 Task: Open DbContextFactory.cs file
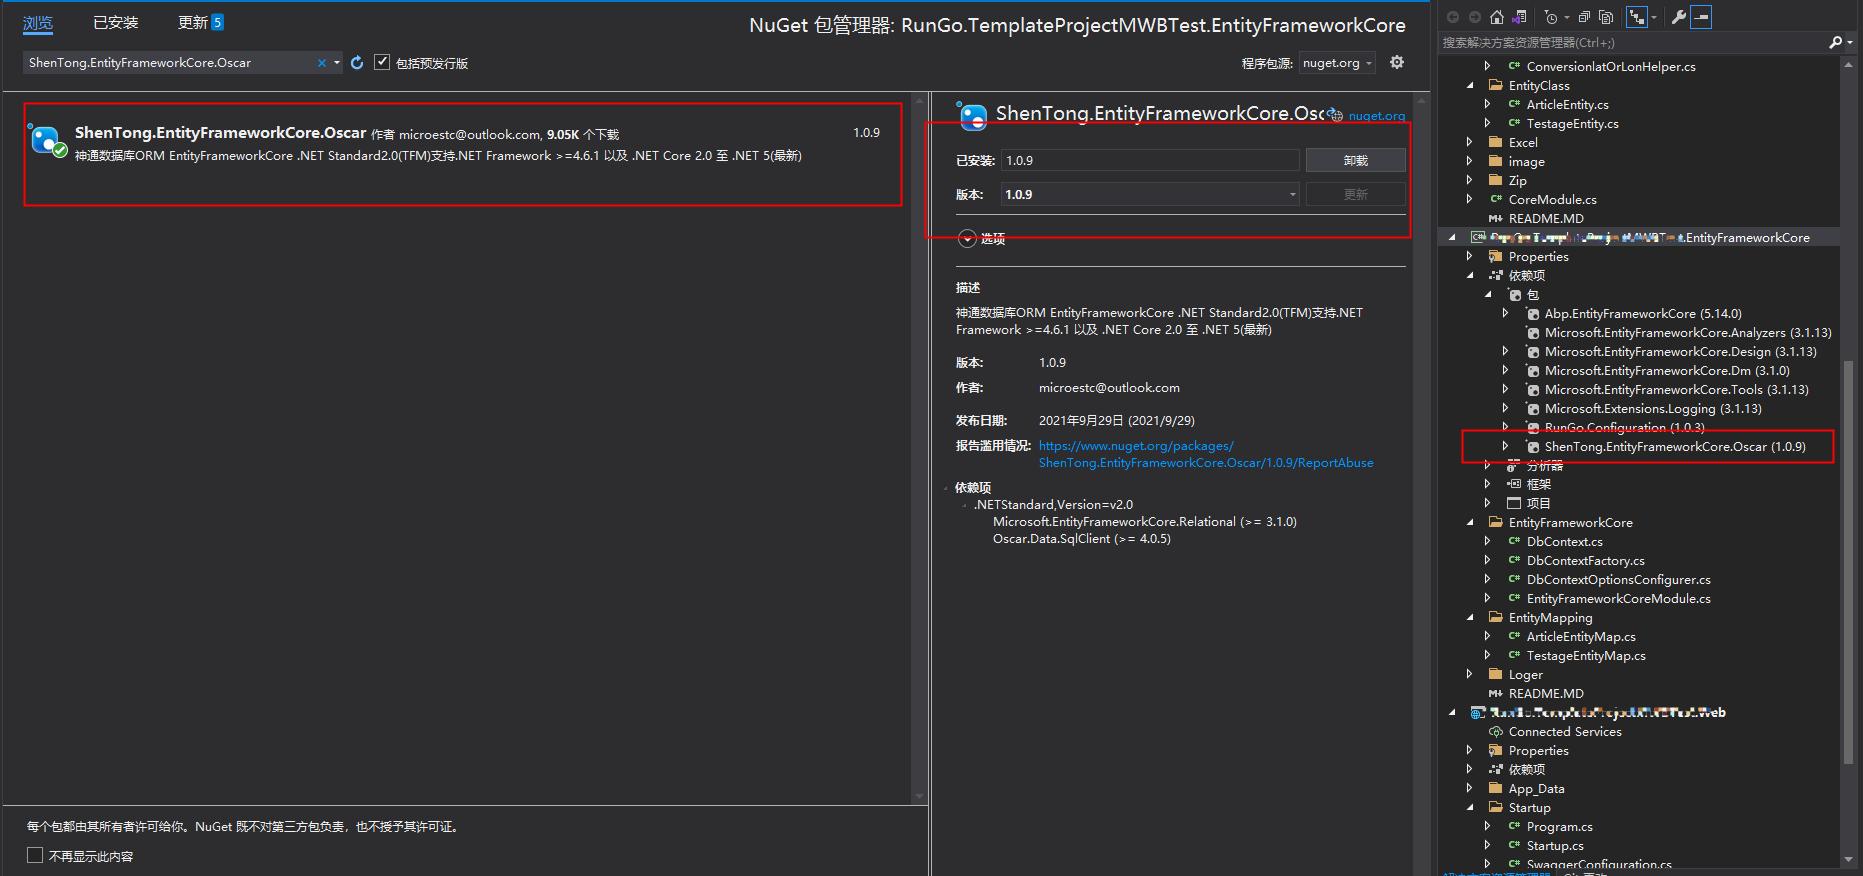[1585, 560]
